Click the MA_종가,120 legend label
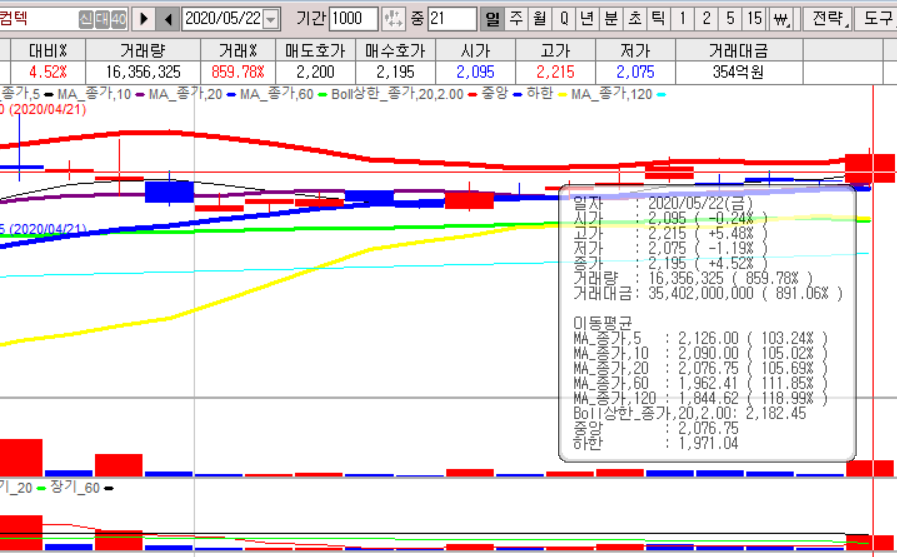The width and height of the screenshot is (897, 557). click(612, 94)
